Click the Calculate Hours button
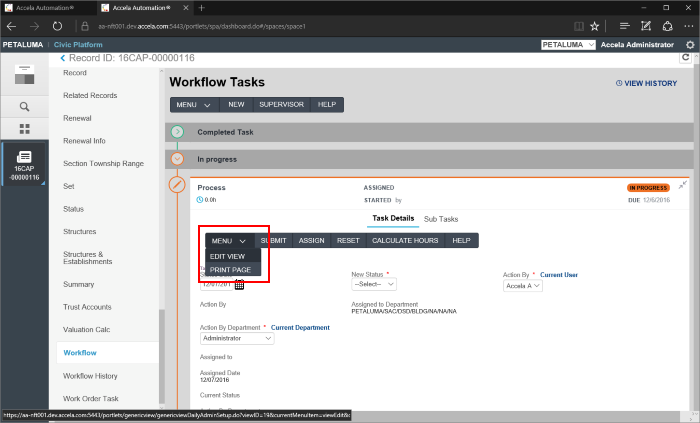The image size is (700, 423). 404,241
